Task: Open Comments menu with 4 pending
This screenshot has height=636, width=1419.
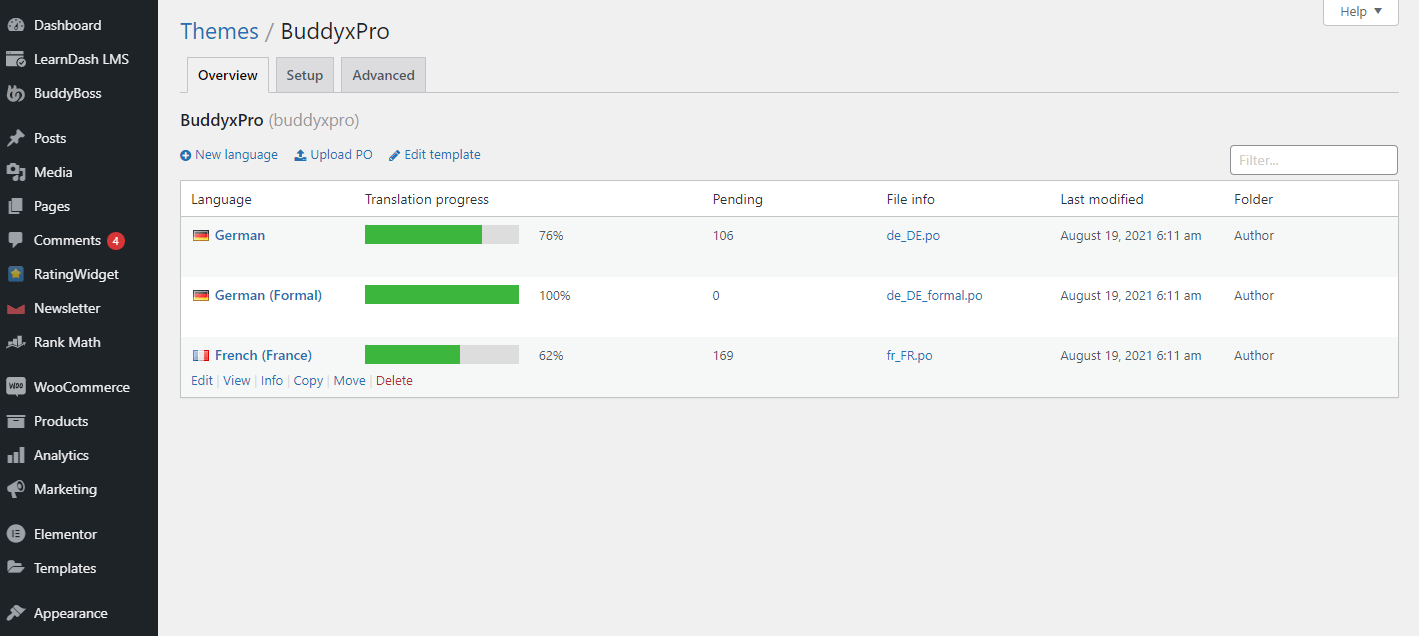Action: pyautogui.click(x=67, y=240)
